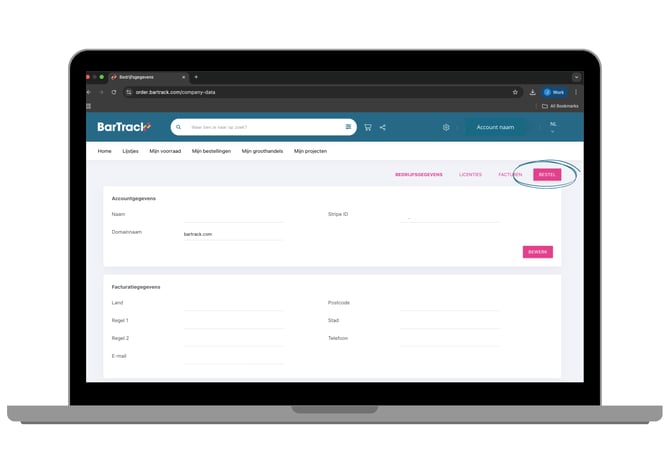The width and height of the screenshot is (670, 473).
Task: Focus the product search field
Action: point(265,127)
